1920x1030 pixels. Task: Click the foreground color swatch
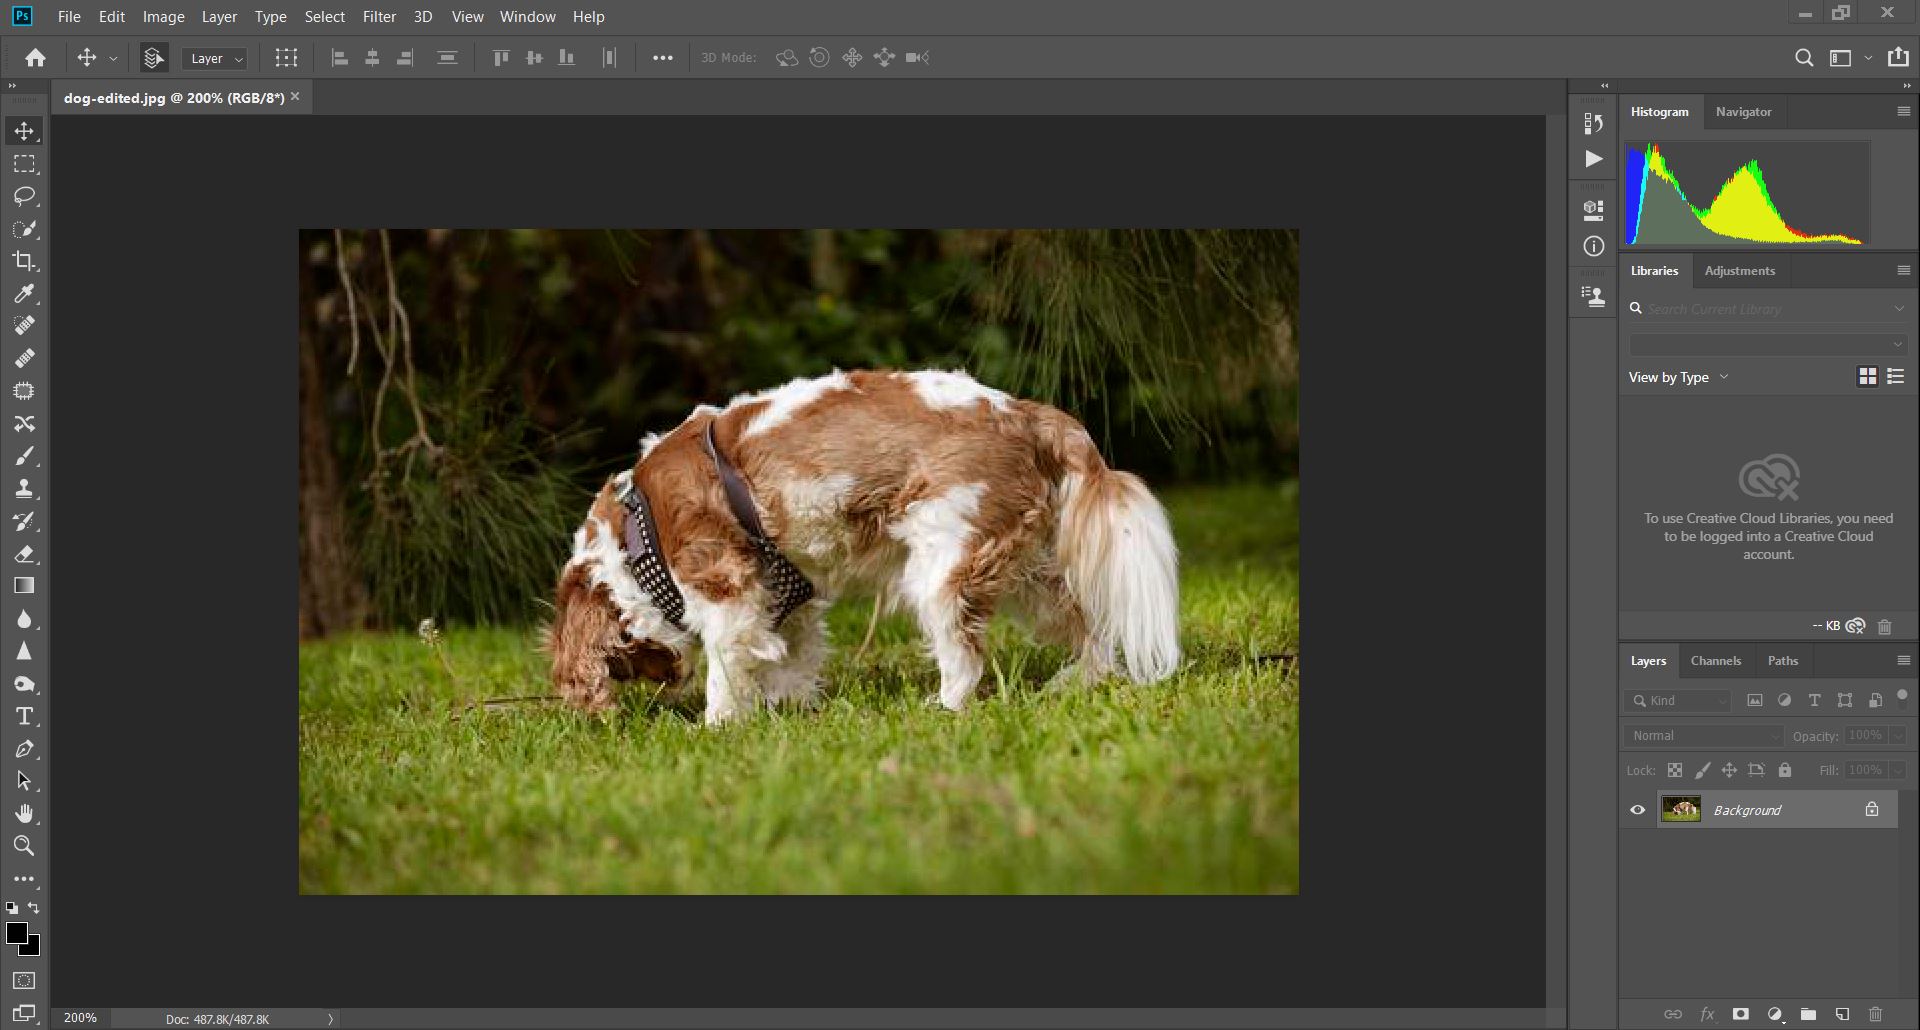[16, 934]
